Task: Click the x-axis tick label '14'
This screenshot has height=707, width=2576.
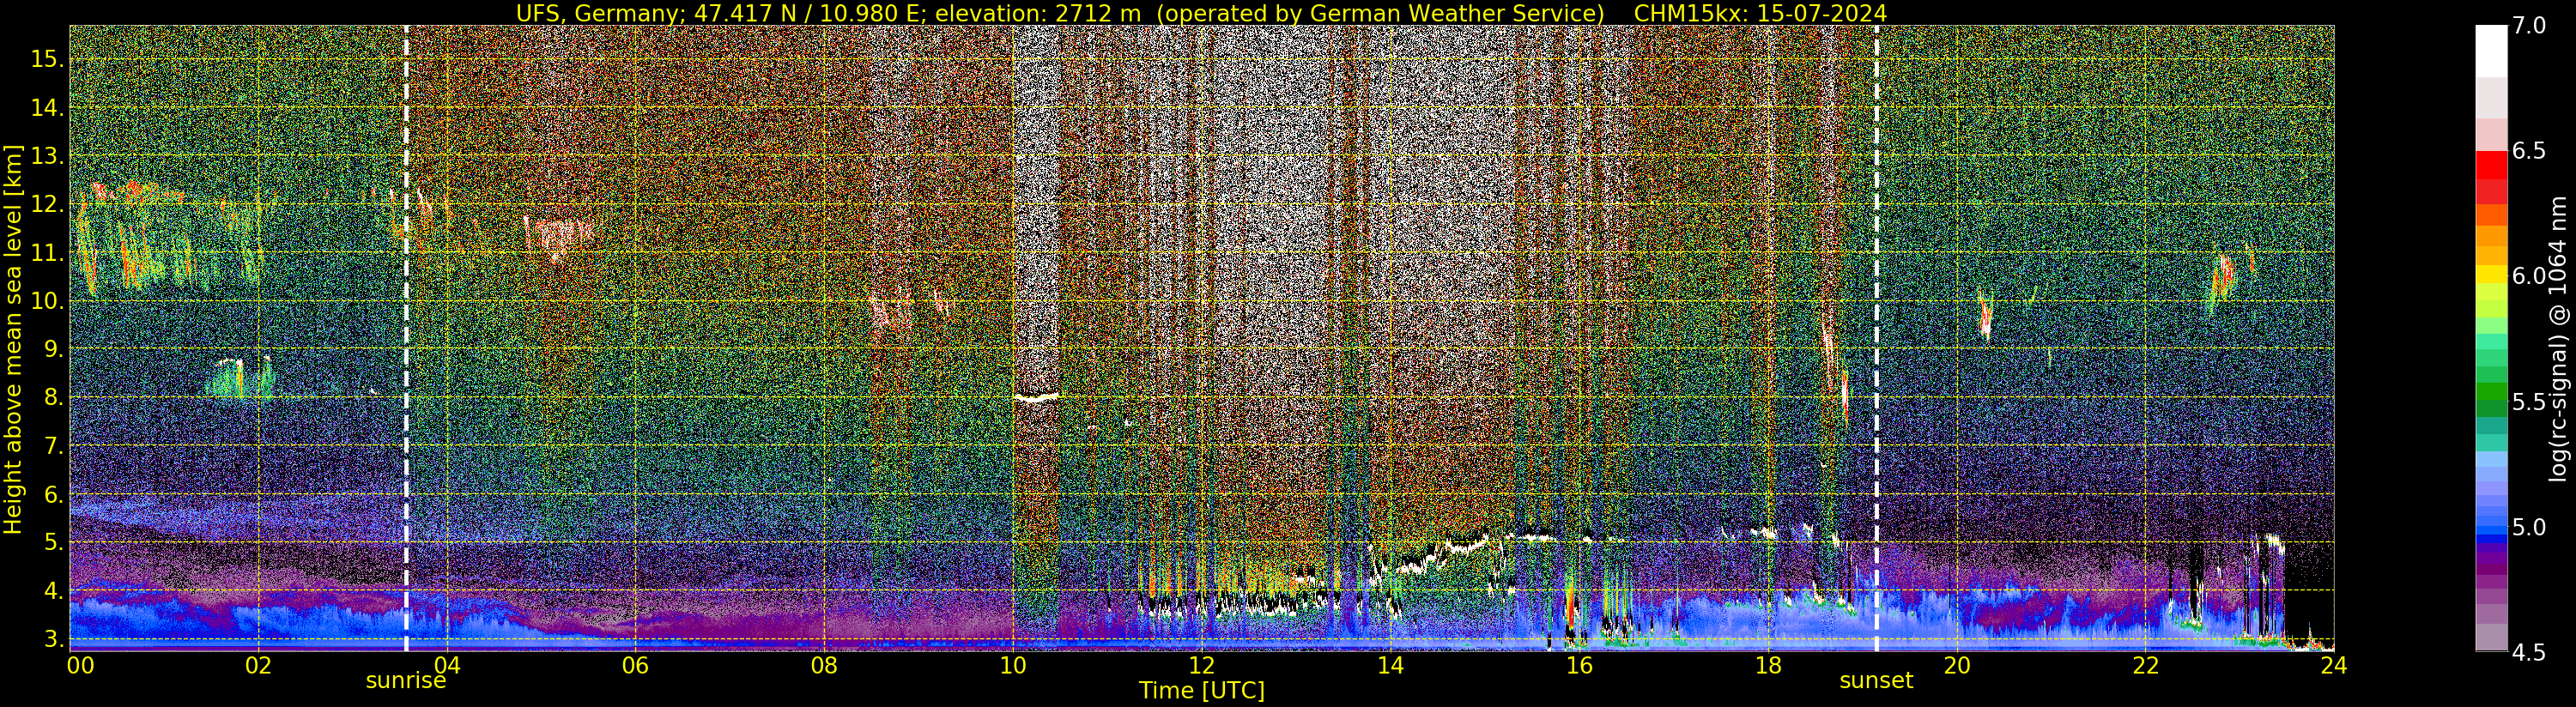Action: tap(1390, 665)
